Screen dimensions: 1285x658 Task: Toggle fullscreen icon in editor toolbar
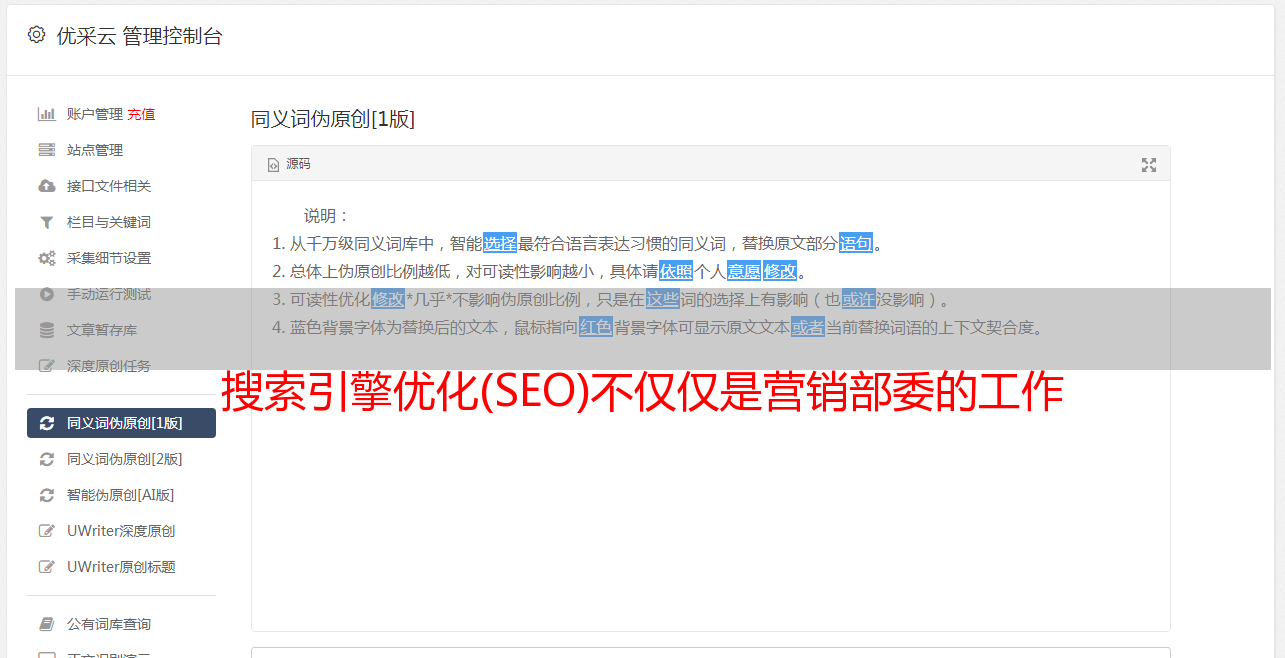tap(1149, 165)
